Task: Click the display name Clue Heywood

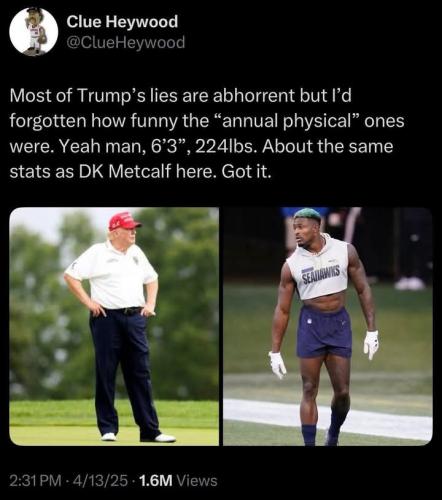Action: click(122, 22)
